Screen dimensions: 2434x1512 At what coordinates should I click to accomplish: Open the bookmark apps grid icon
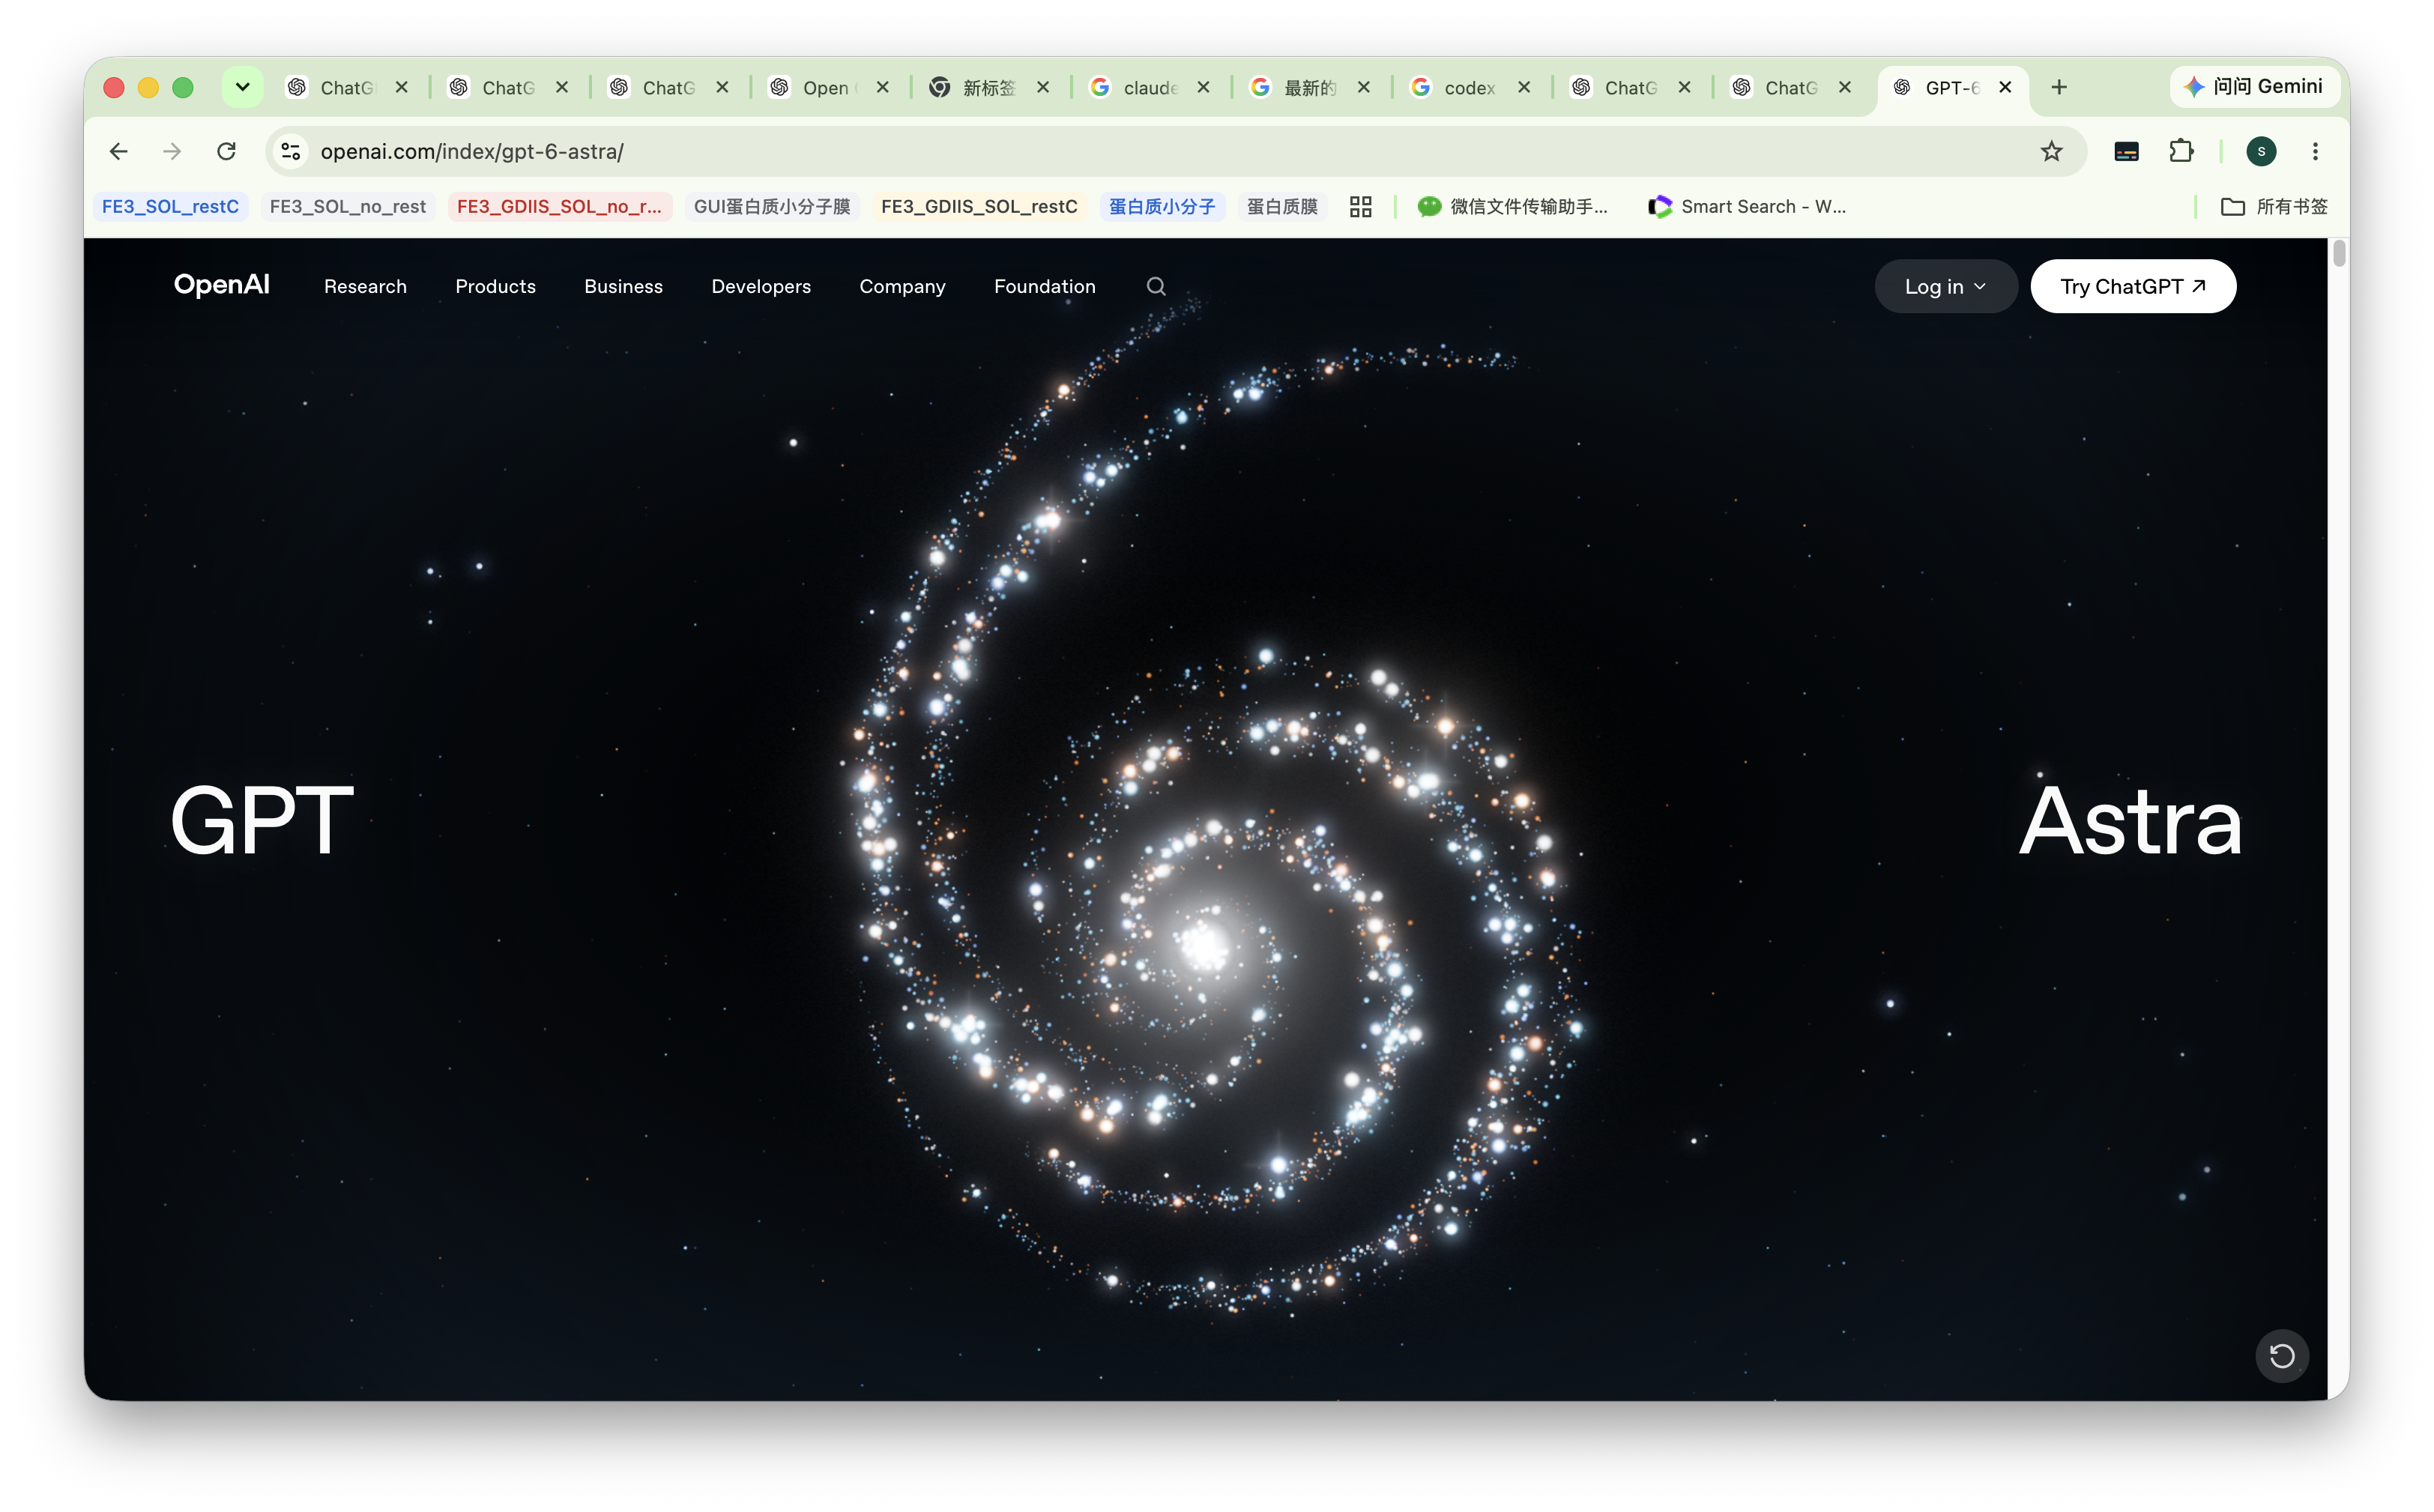click(1360, 206)
